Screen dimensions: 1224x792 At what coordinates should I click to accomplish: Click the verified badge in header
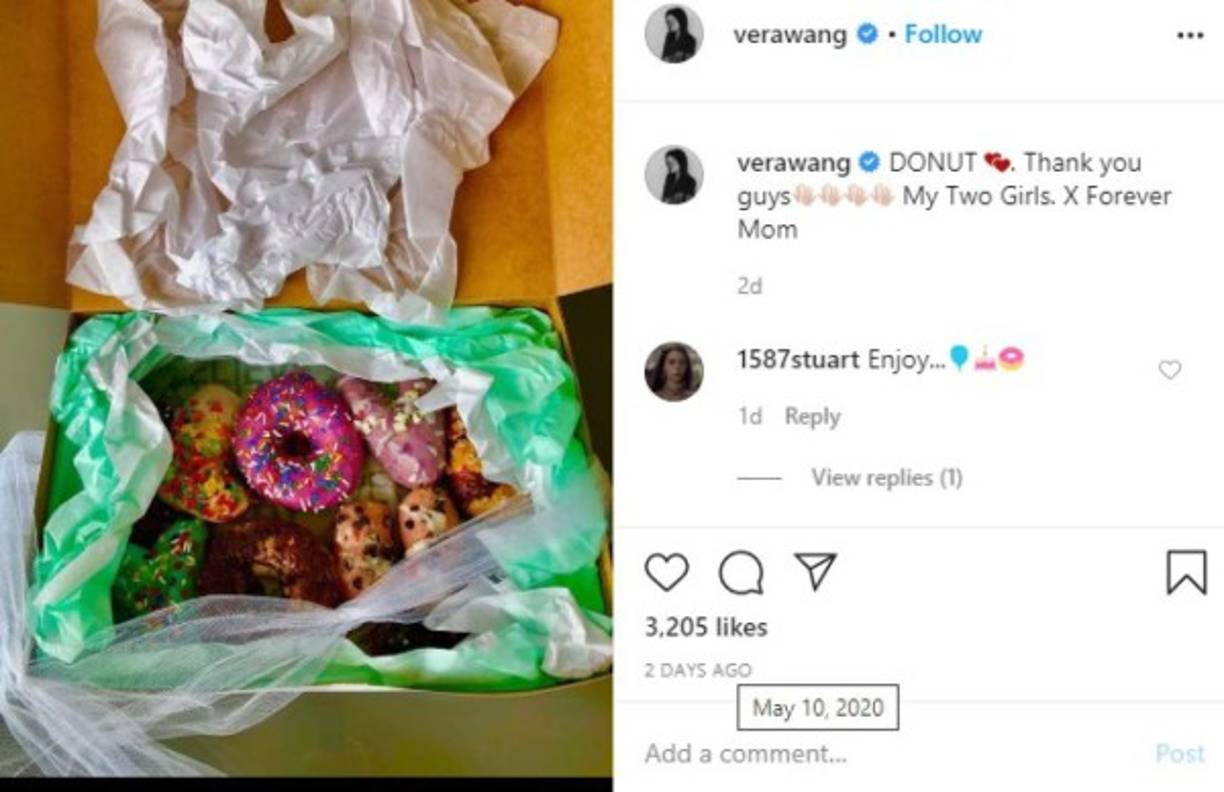tap(867, 34)
